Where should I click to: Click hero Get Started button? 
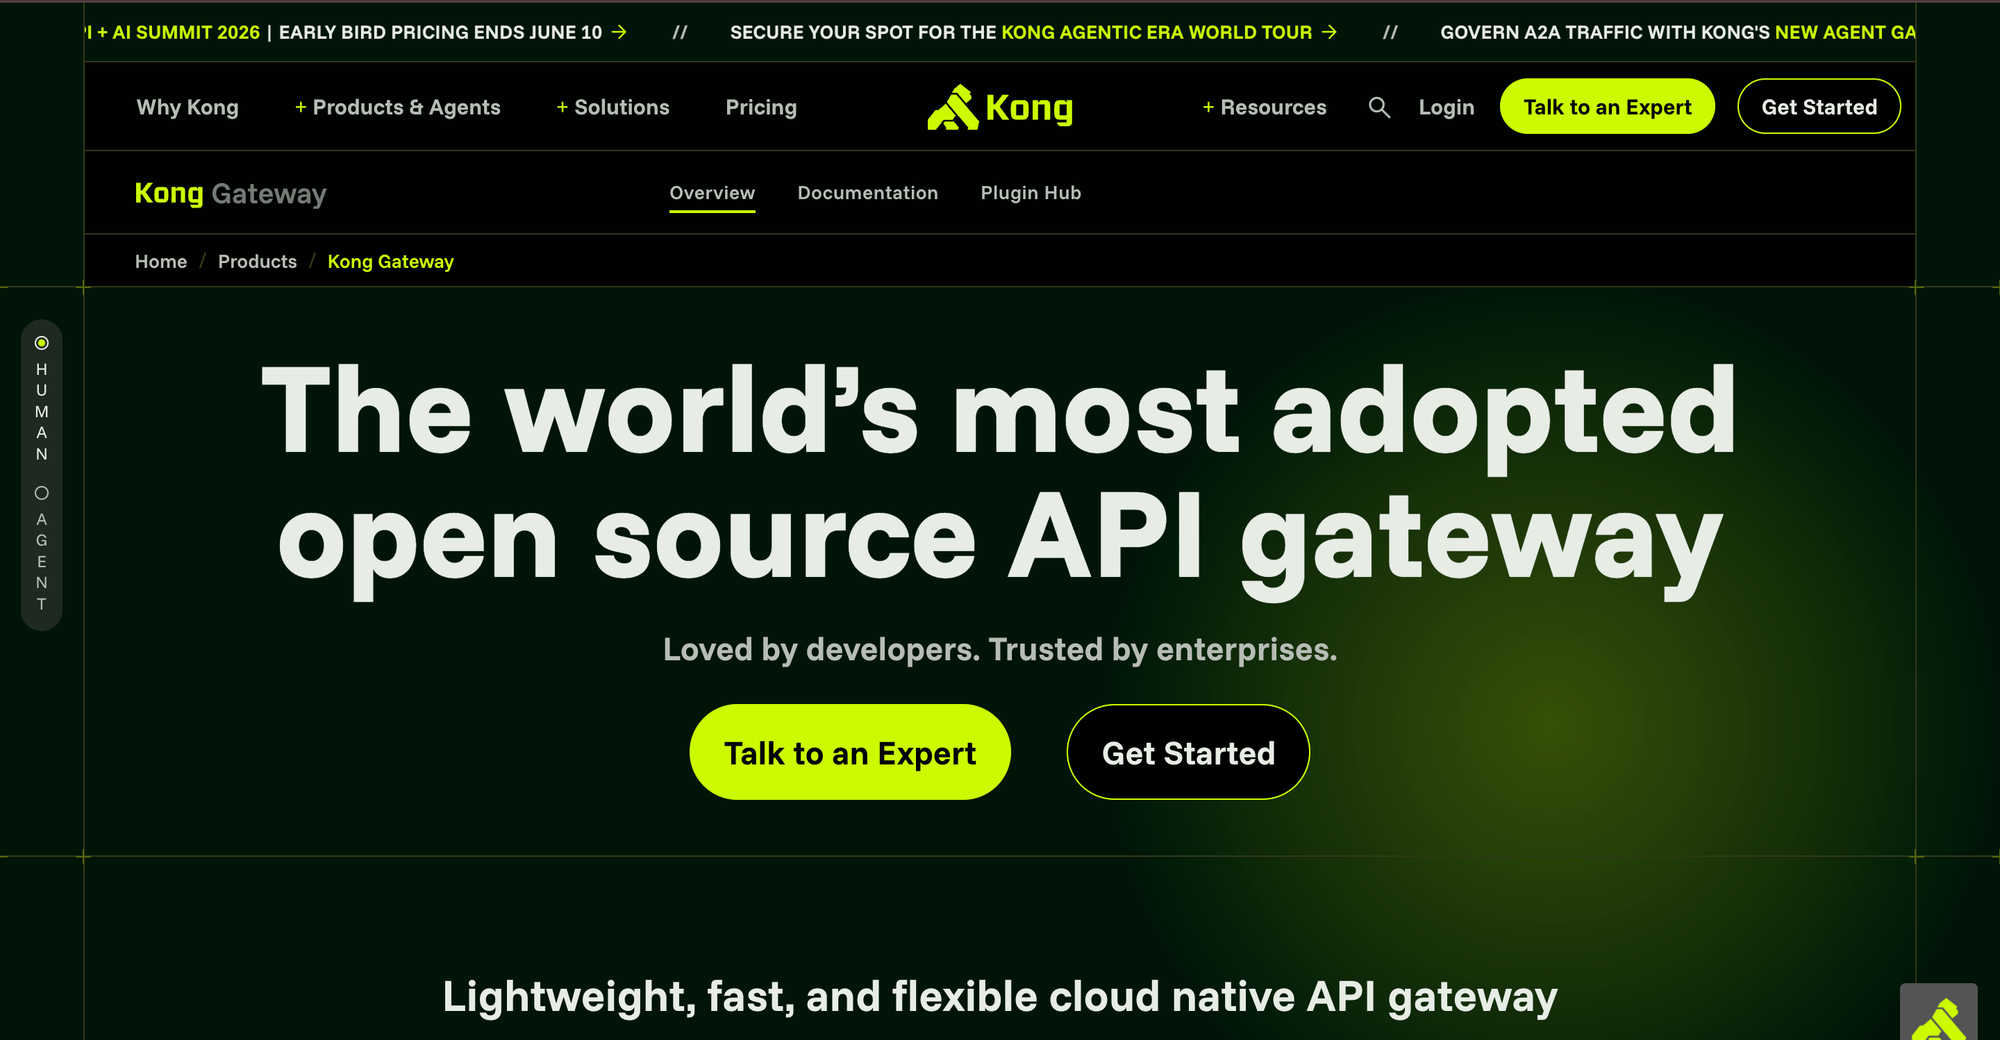pyautogui.click(x=1188, y=752)
